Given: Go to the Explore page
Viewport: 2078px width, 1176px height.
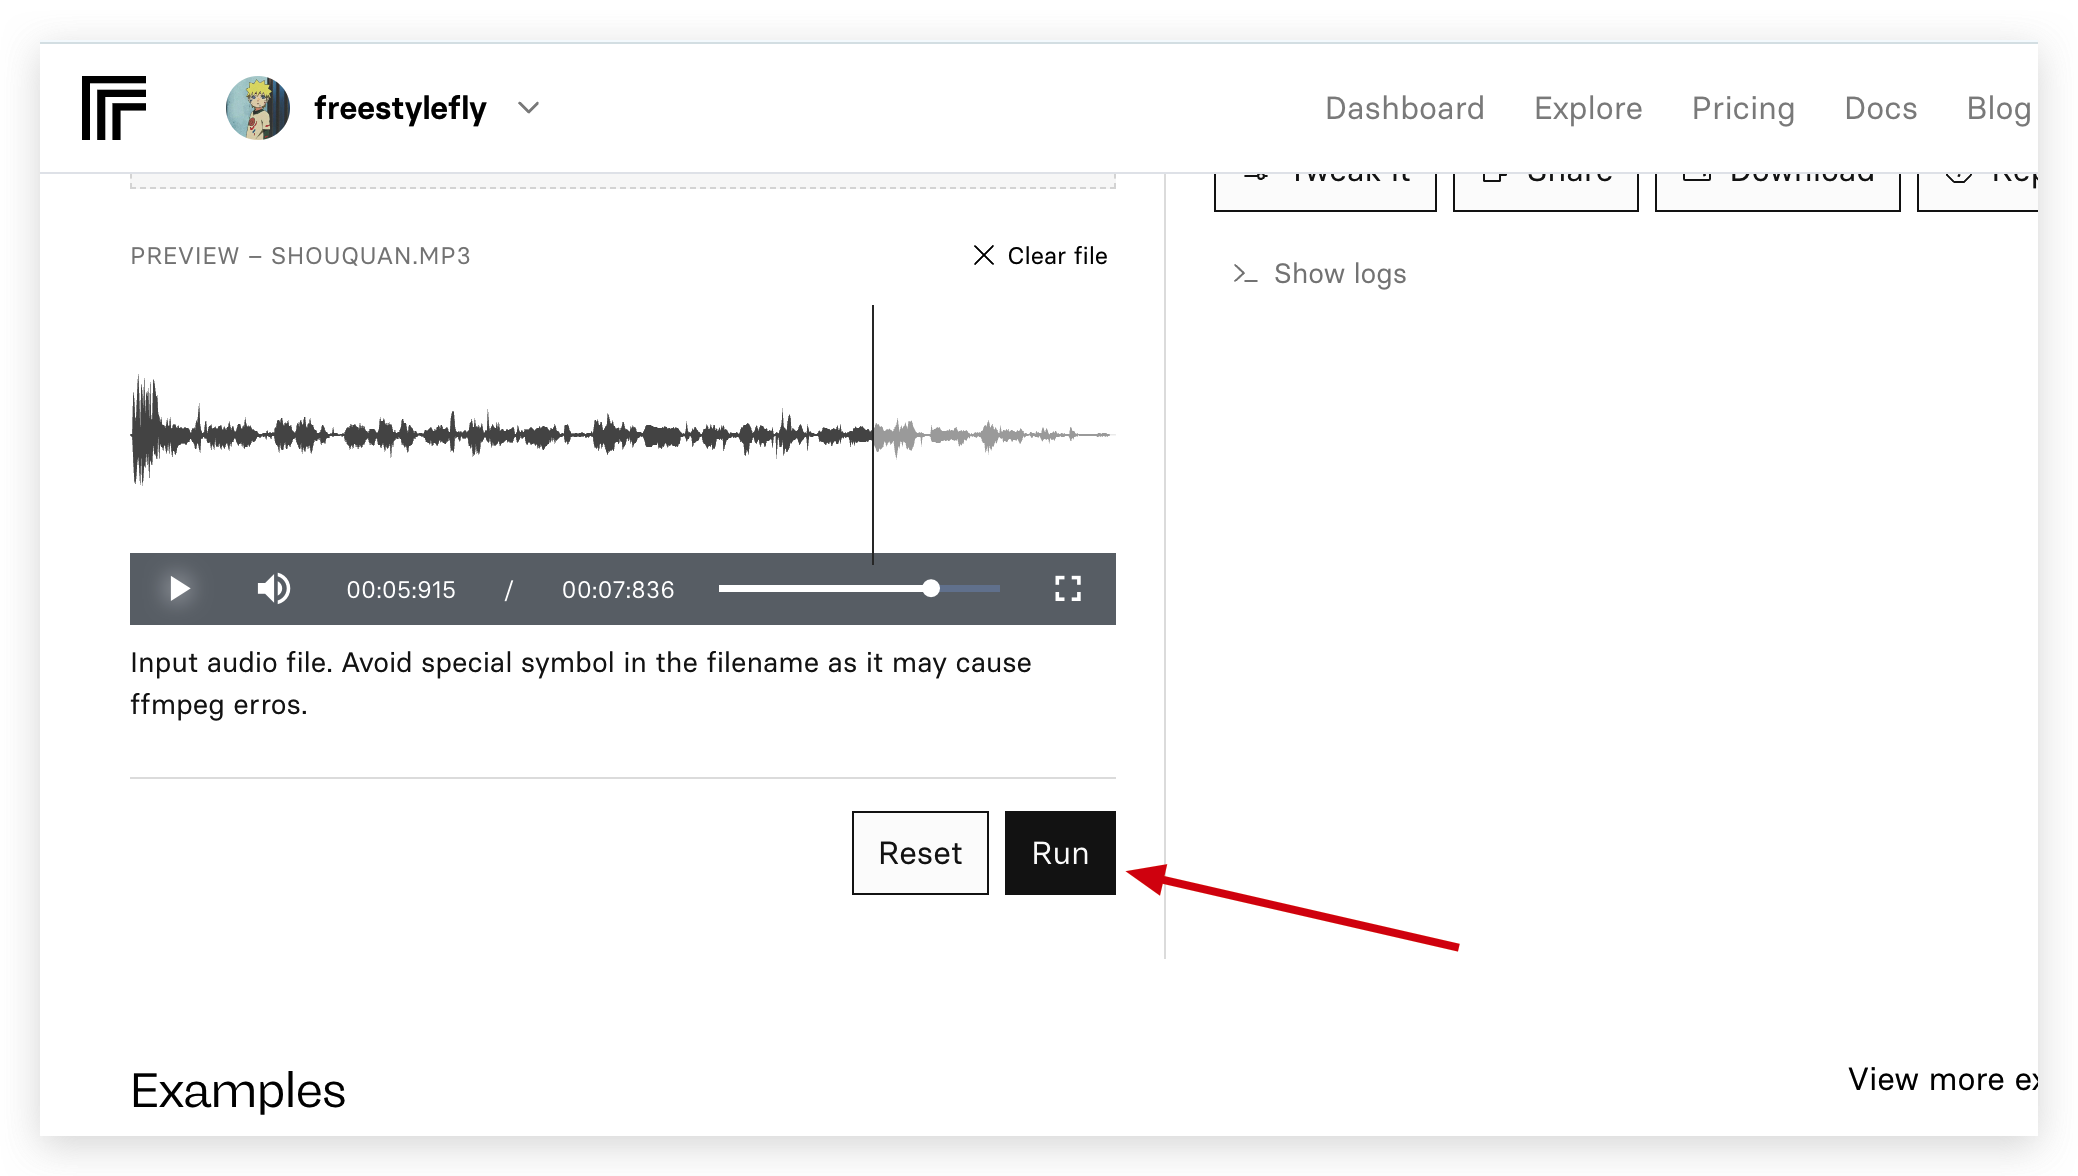Looking at the screenshot, I should click(1588, 108).
